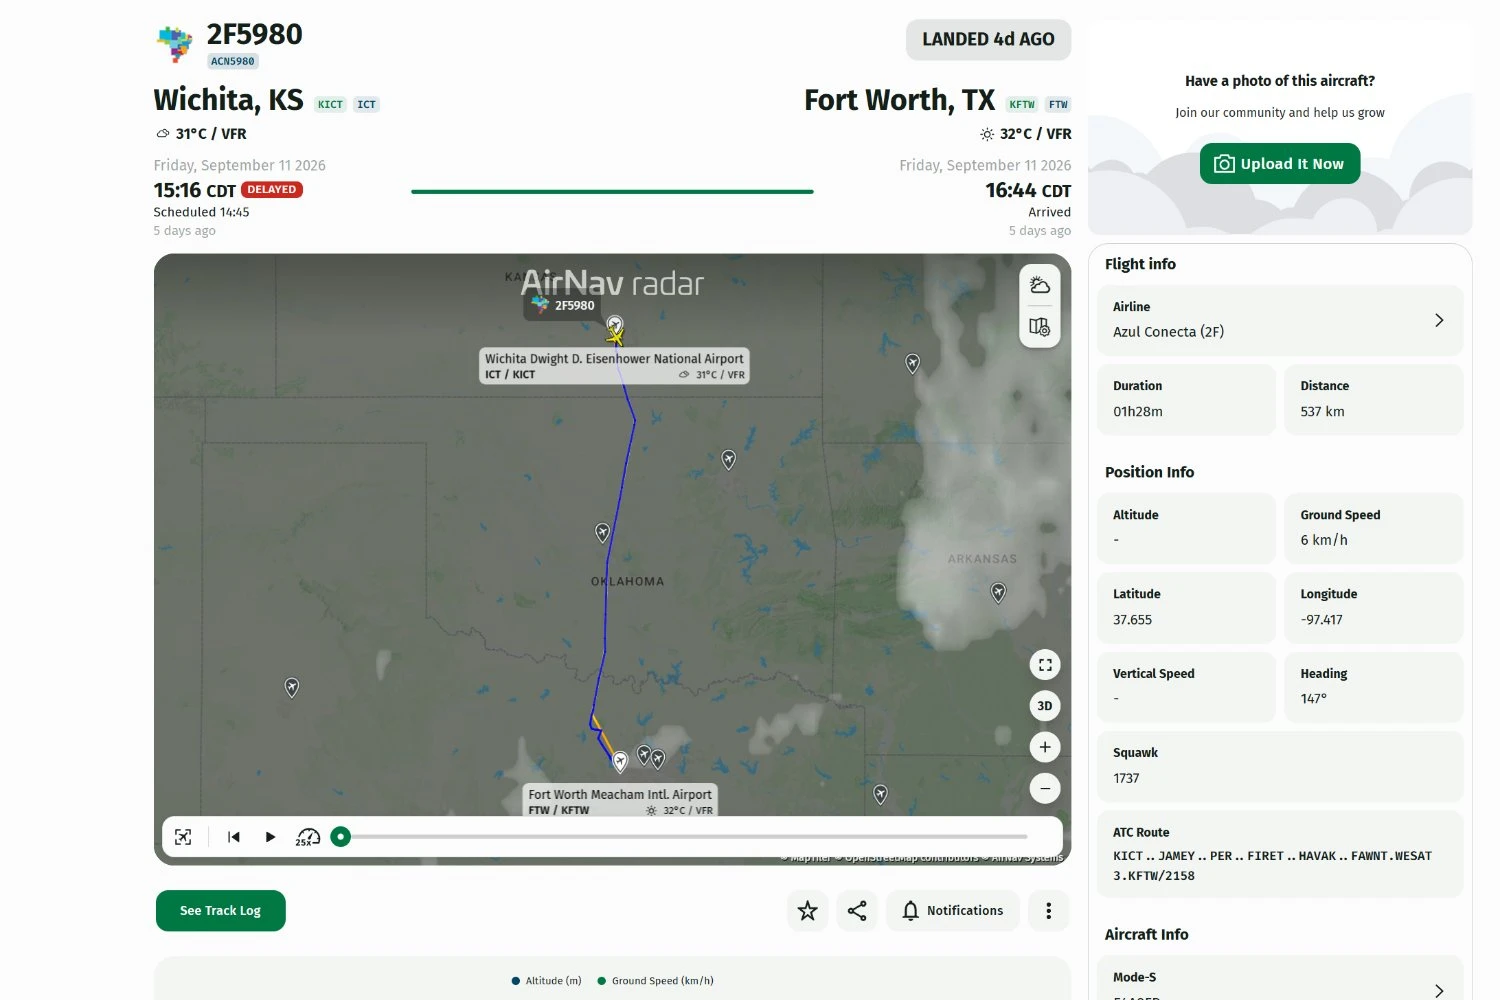The image size is (1500, 1000).
Task: Click the Latitude value 37.655
Action: (x=1133, y=620)
